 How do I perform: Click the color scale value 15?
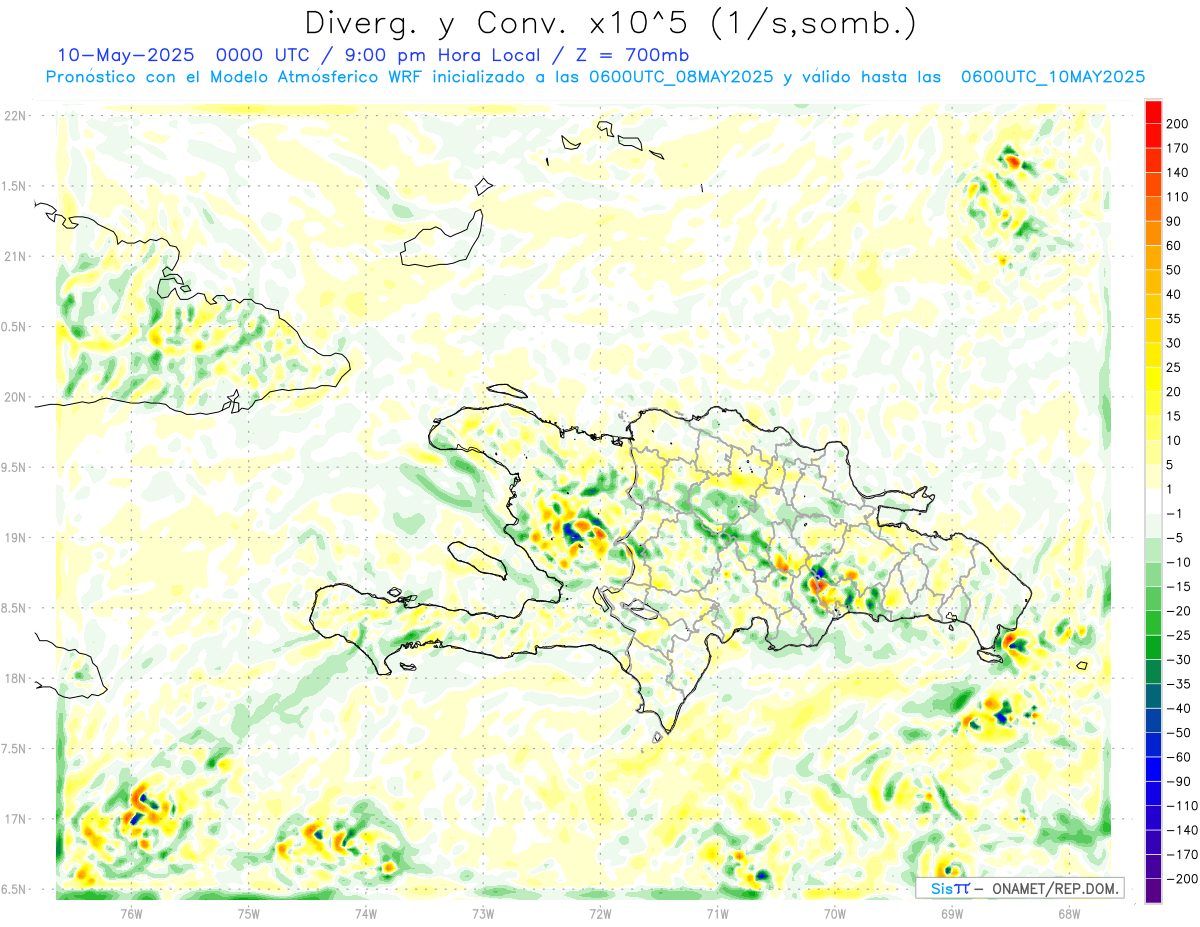tap(1175, 416)
